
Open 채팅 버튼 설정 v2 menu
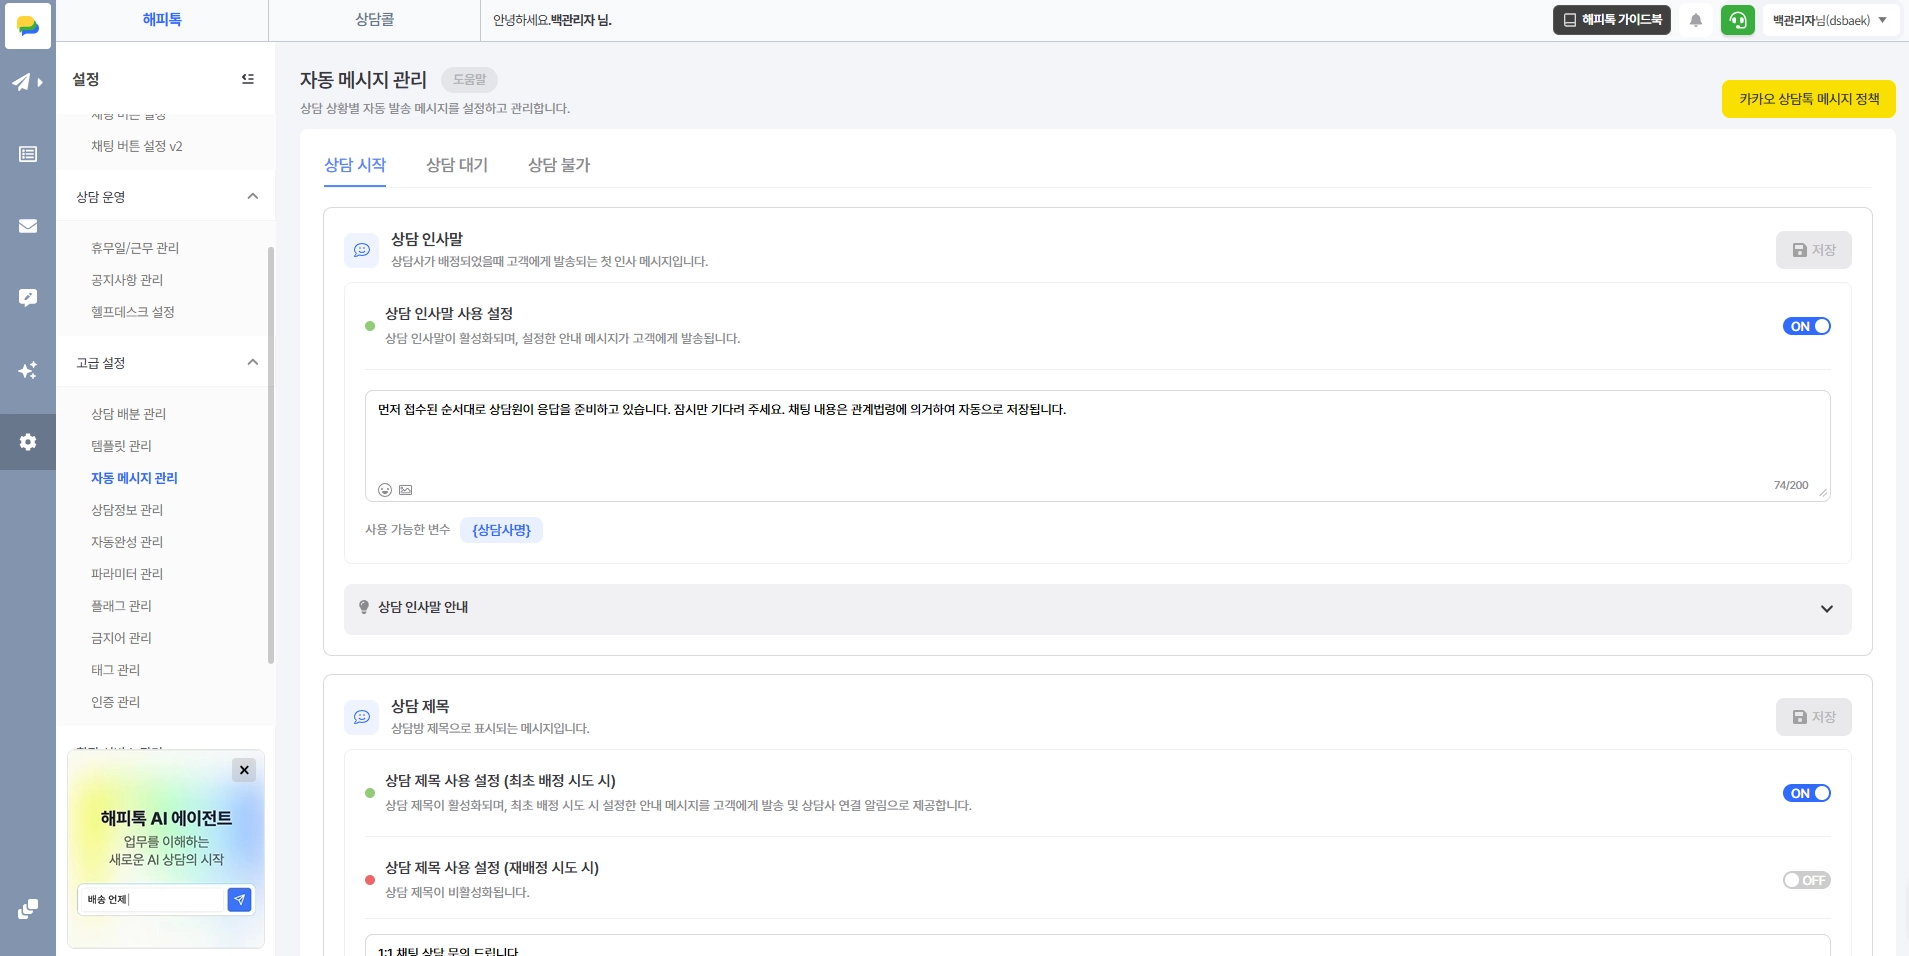click(x=137, y=146)
